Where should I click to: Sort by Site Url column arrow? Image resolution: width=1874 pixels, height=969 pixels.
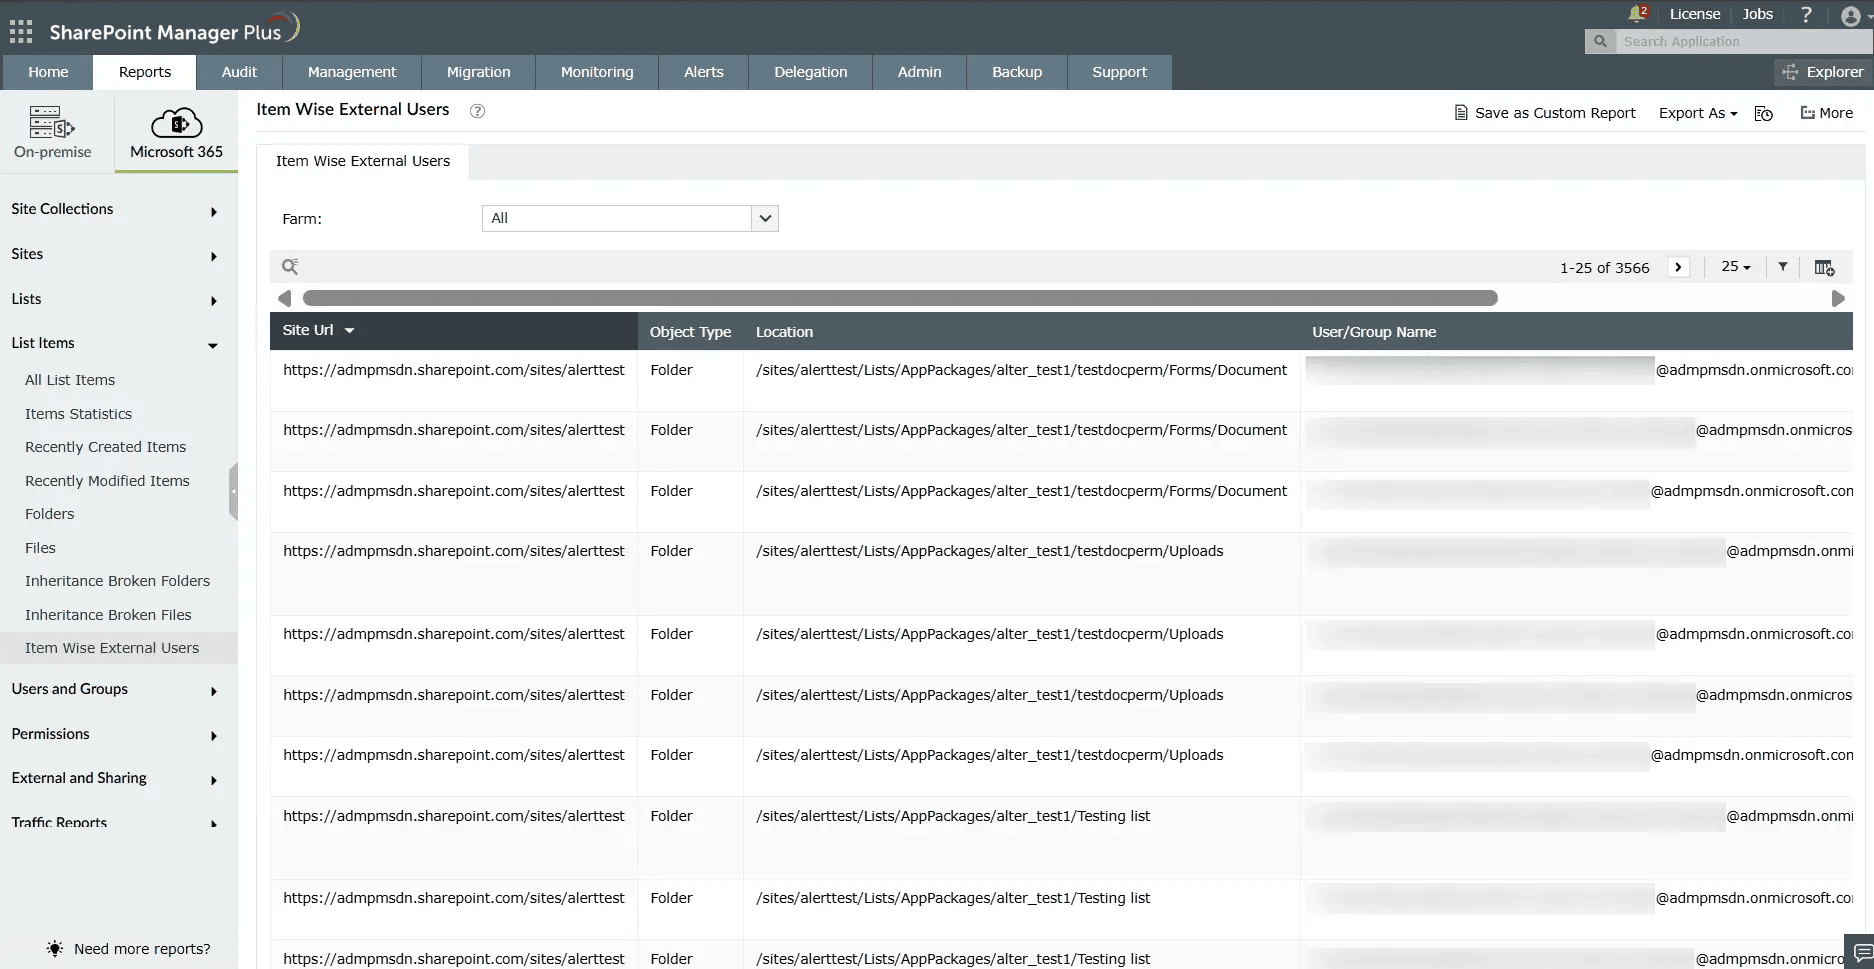coord(349,331)
